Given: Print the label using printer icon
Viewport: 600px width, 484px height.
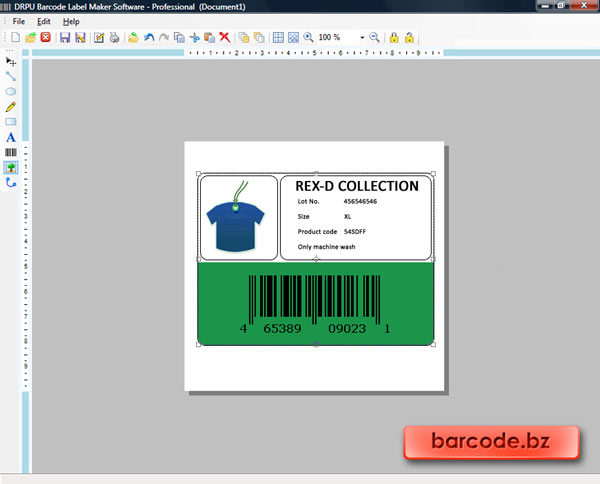Looking at the screenshot, I should click(114, 37).
